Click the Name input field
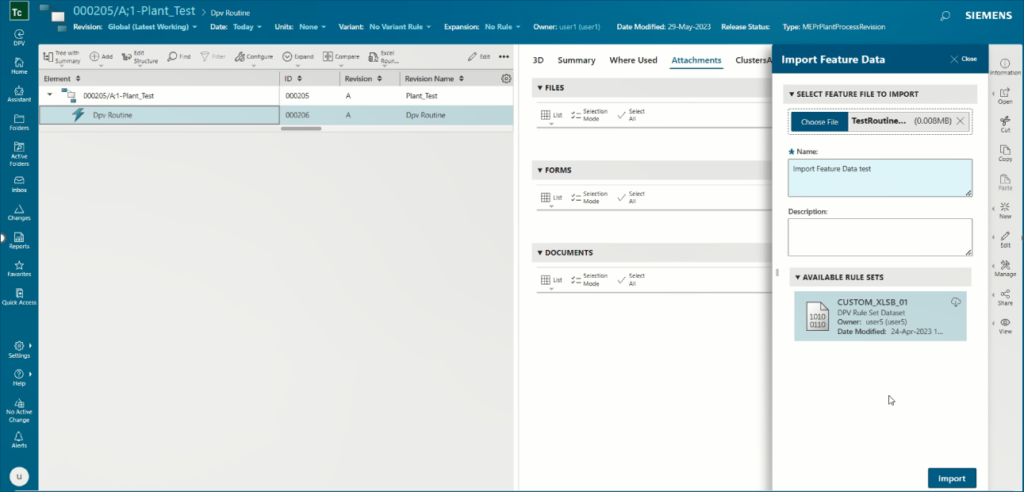This screenshot has height=492, width=1024. tap(880, 178)
